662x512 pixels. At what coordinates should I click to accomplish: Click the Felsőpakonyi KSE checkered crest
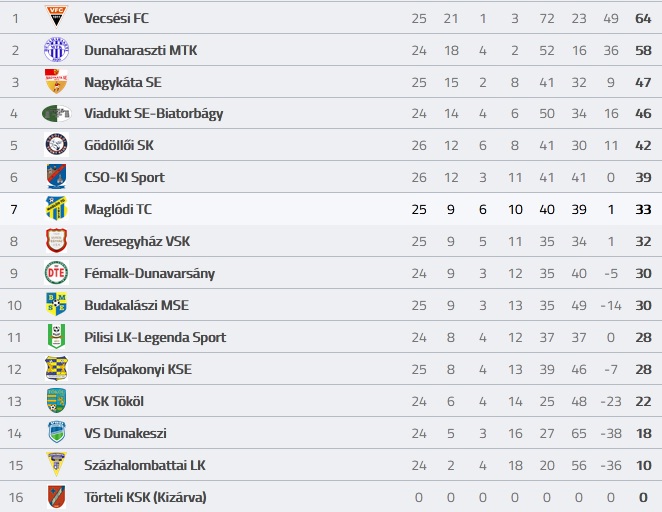pyautogui.click(x=56, y=368)
